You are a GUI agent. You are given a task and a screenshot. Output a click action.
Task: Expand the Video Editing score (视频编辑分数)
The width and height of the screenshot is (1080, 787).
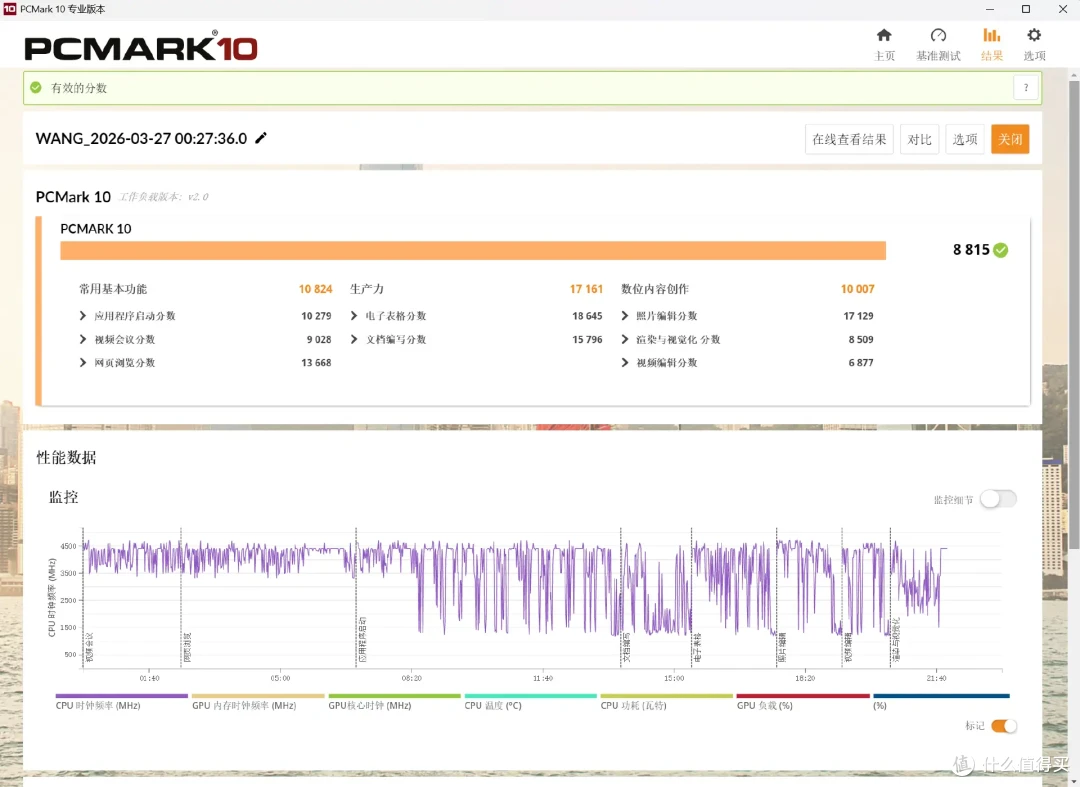point(625,363)
